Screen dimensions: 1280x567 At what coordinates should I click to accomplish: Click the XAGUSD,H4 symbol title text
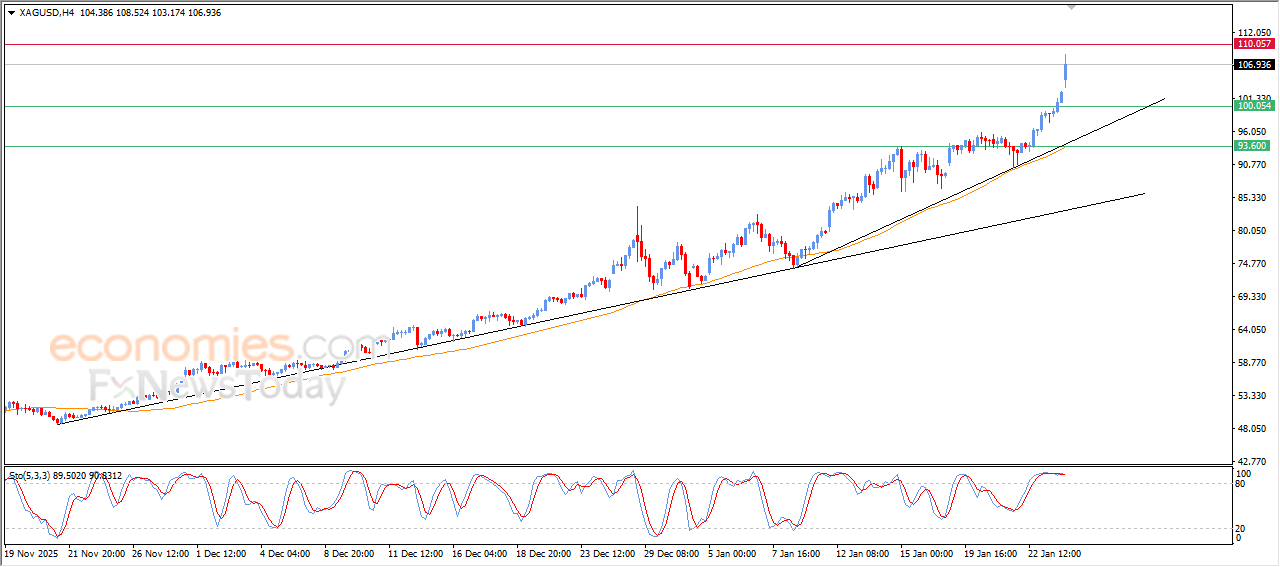pos(47,12)
